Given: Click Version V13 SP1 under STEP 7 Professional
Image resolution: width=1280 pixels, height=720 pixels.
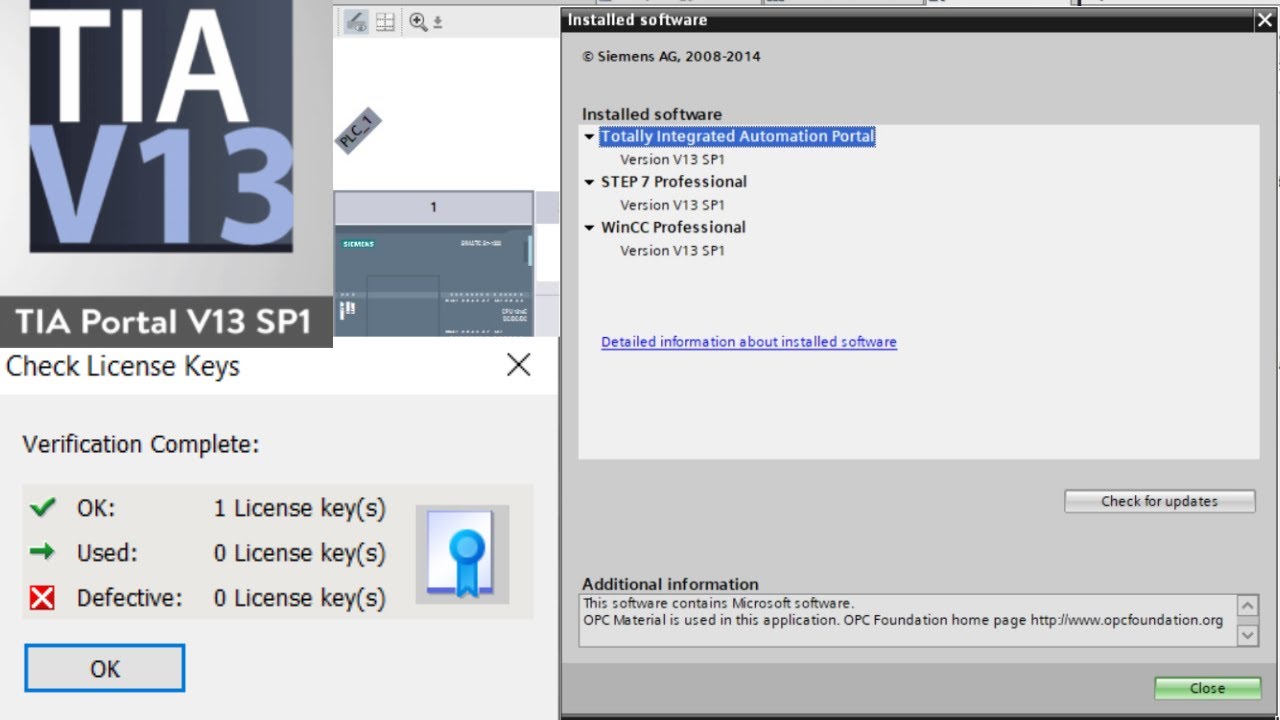Looking at the screenshot, I should pyautogui.click(x=672, y=205).
